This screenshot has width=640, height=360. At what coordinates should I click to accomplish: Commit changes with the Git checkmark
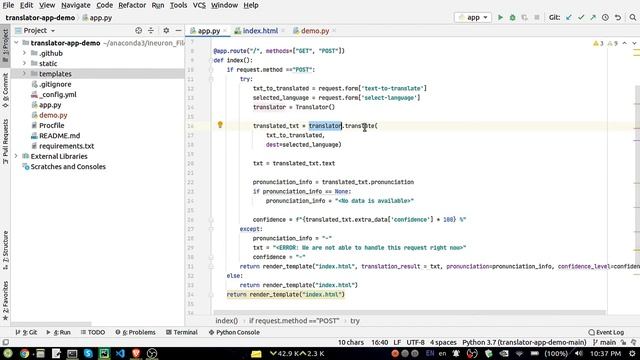581,18
